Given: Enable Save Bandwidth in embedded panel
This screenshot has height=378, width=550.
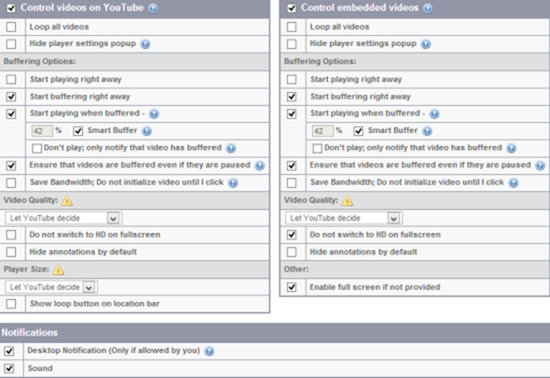Looking at the screenshot, I should [291, 183].
